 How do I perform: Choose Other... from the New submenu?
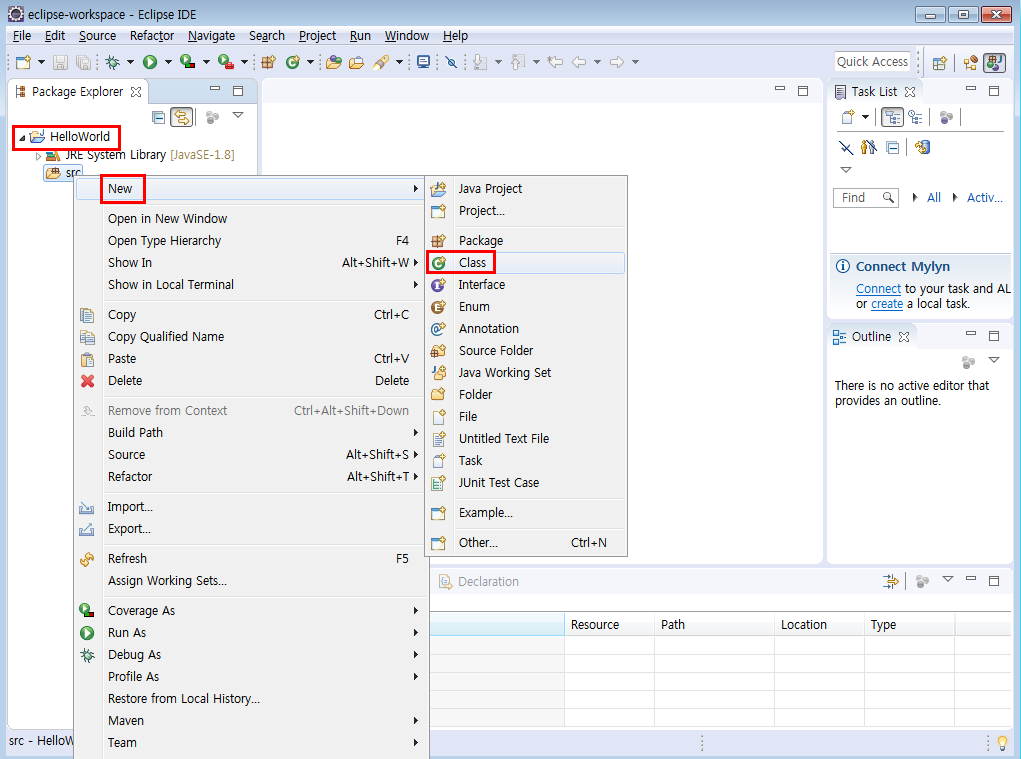point(526,543)
